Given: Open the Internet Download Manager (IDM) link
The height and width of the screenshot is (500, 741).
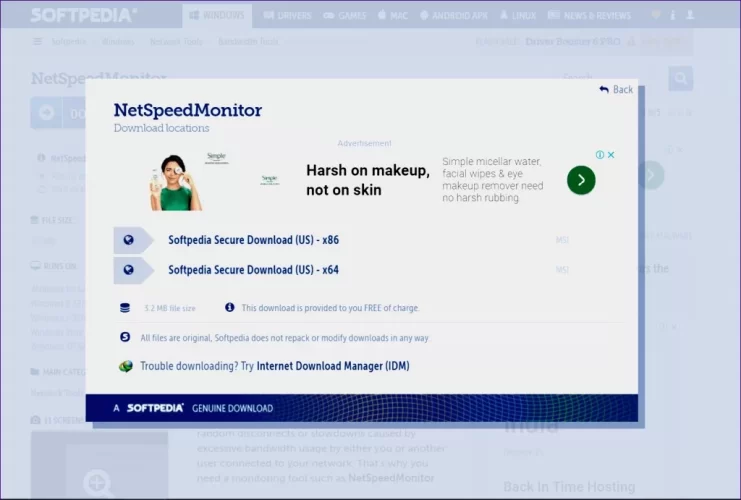Looking at the screenshot, I should pos(332,366).
